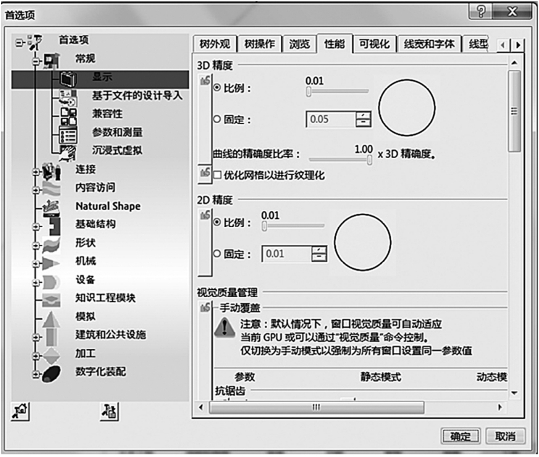Expand the 连接 tree node

(x=36, y=171)
